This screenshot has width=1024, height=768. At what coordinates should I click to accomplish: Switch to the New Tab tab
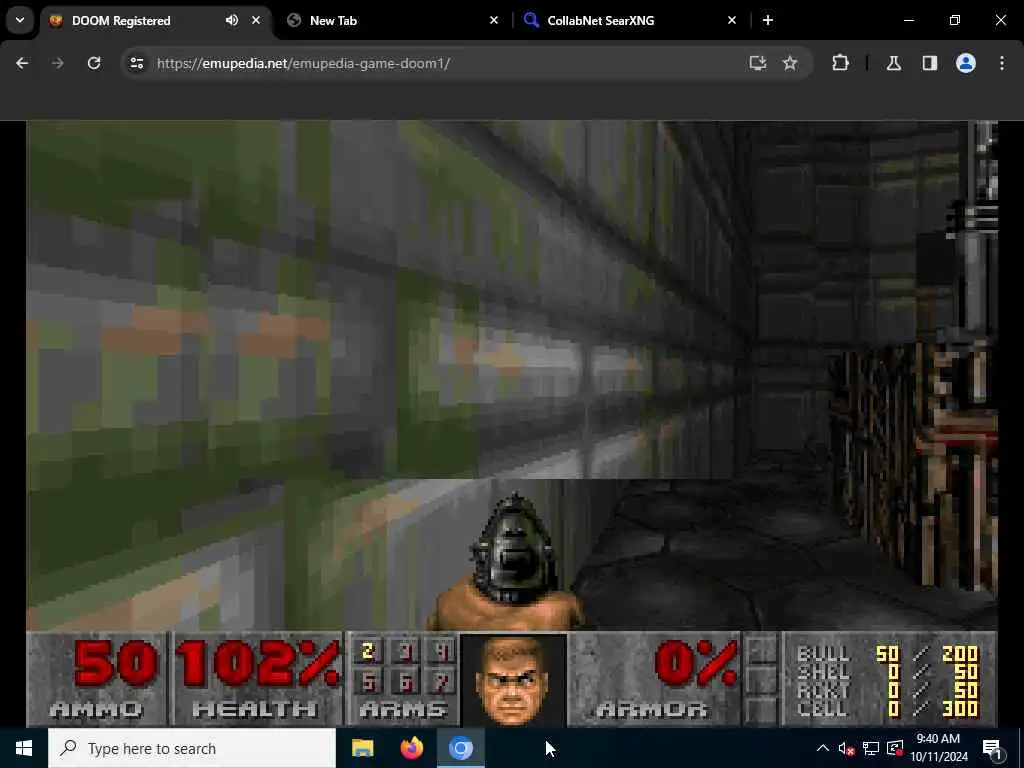click(392, 20)
